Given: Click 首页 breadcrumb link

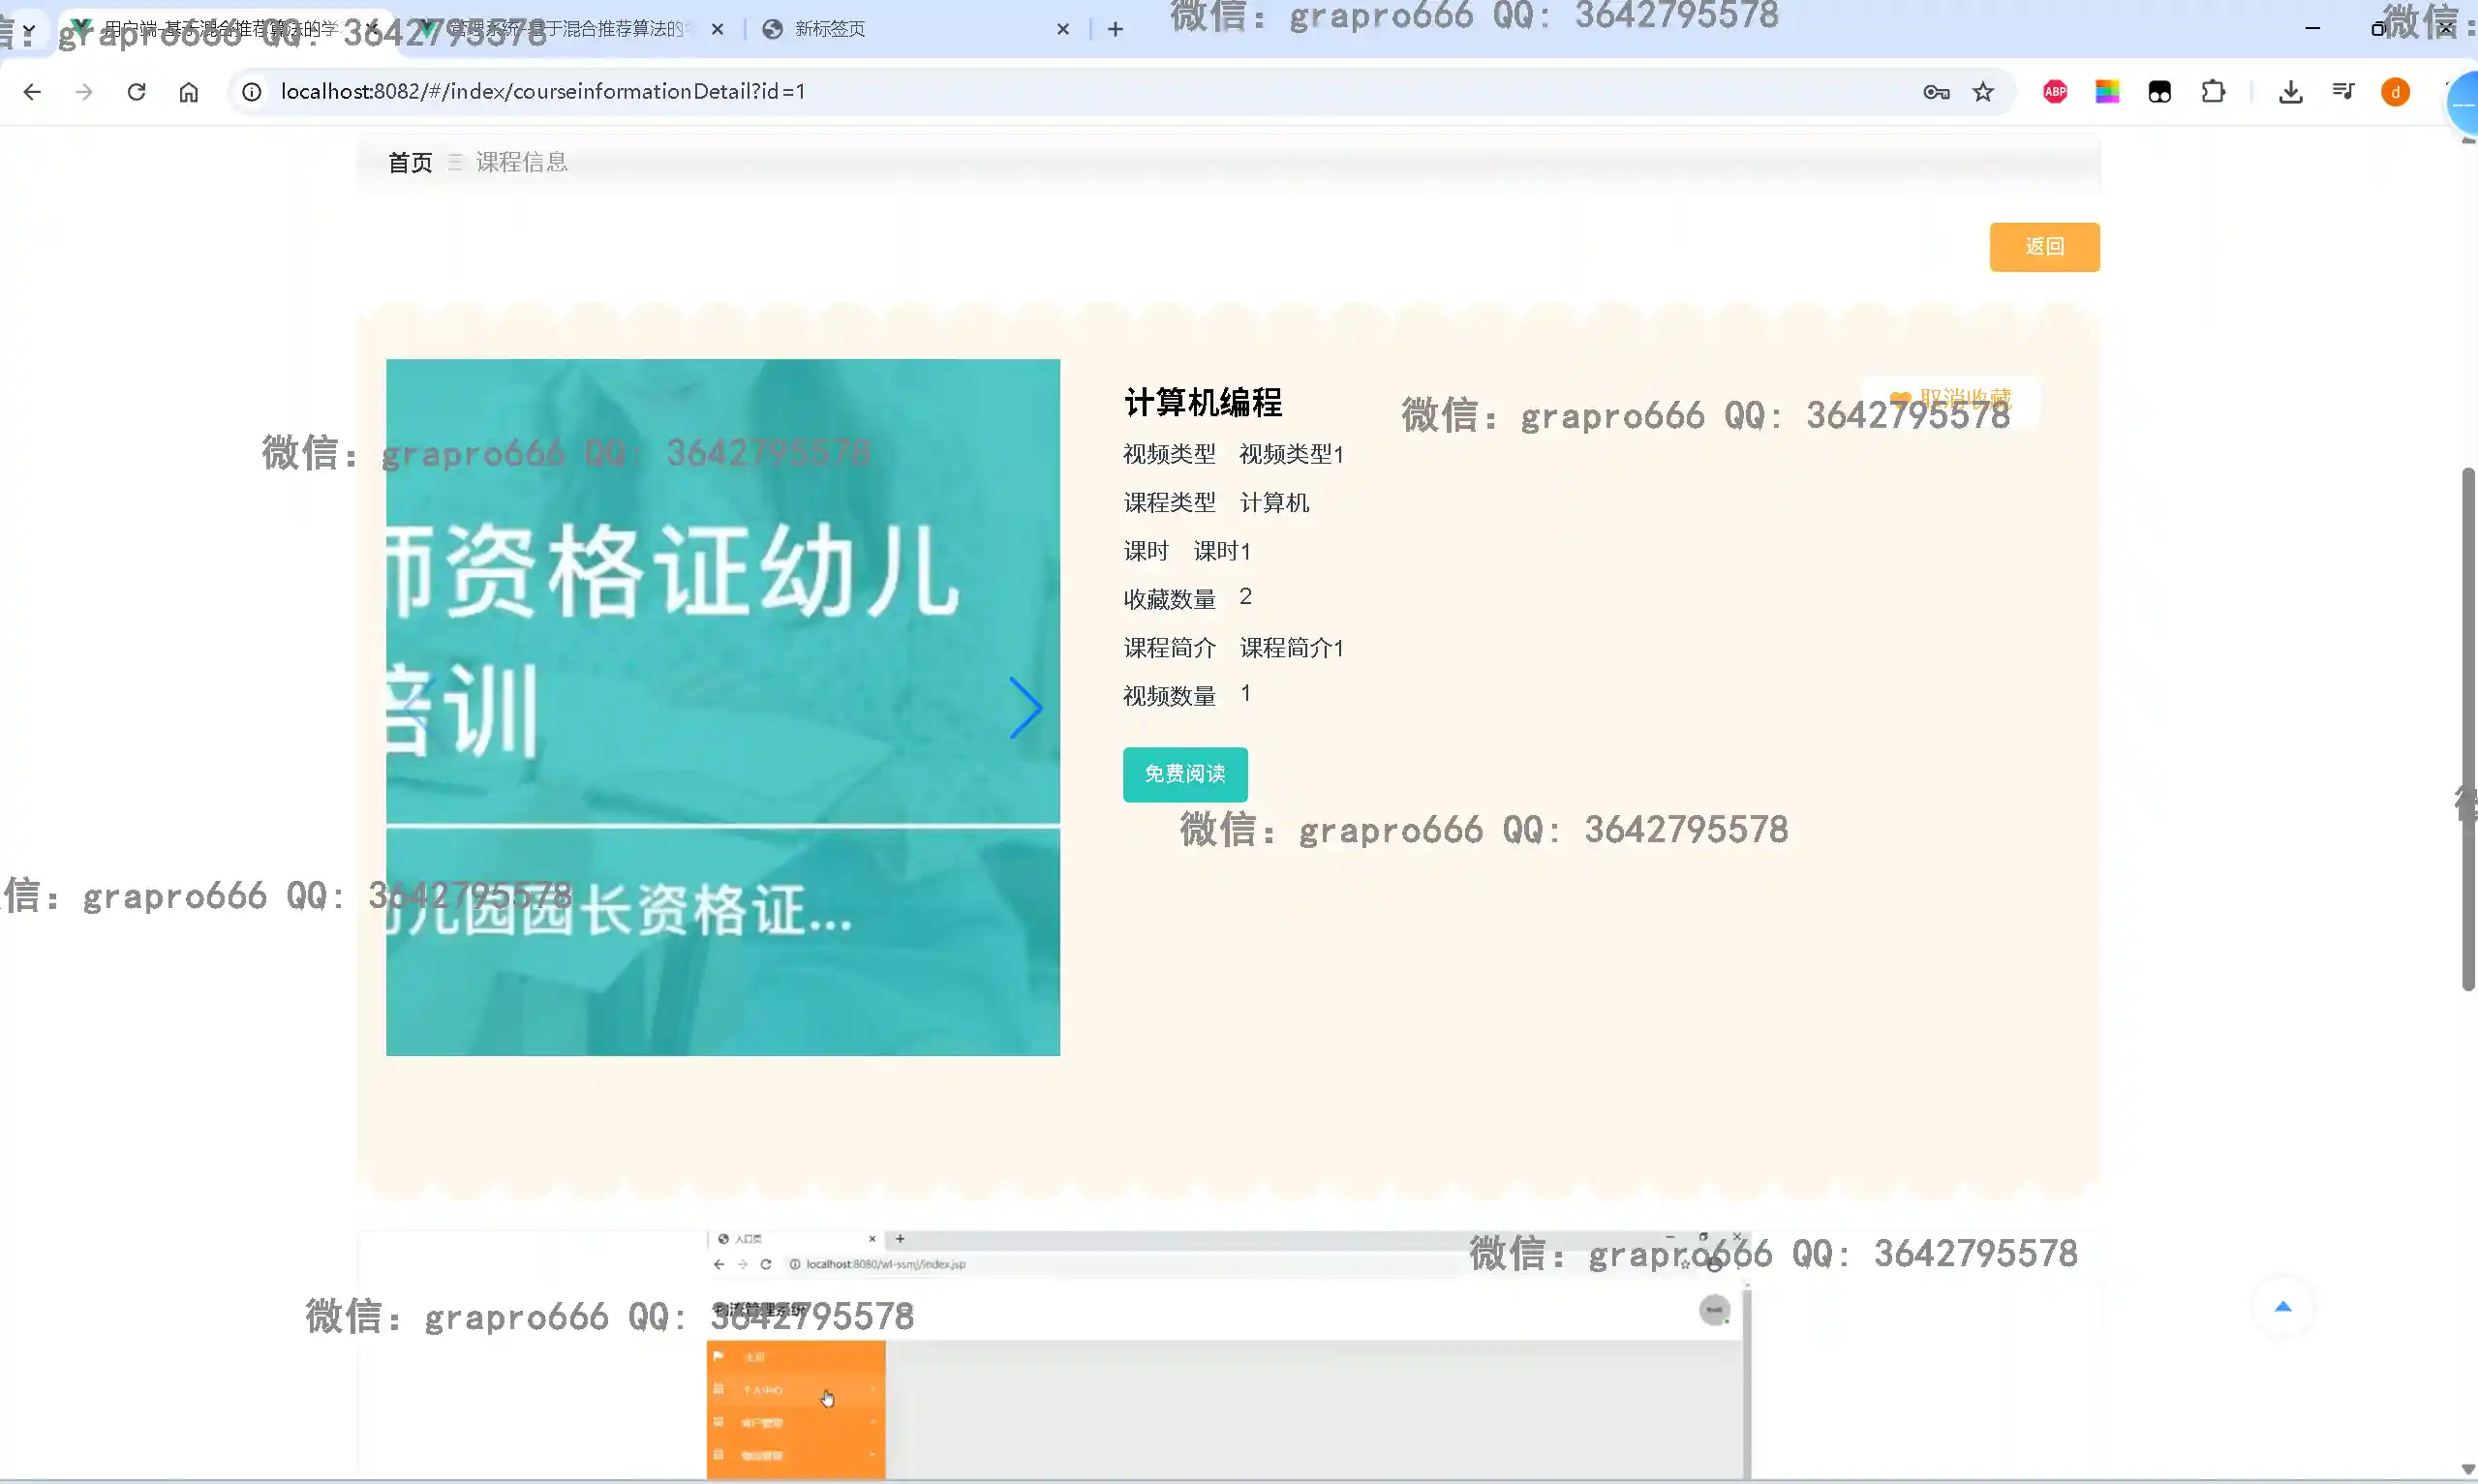Looking at the screenshot, I should tap(410, 162).
